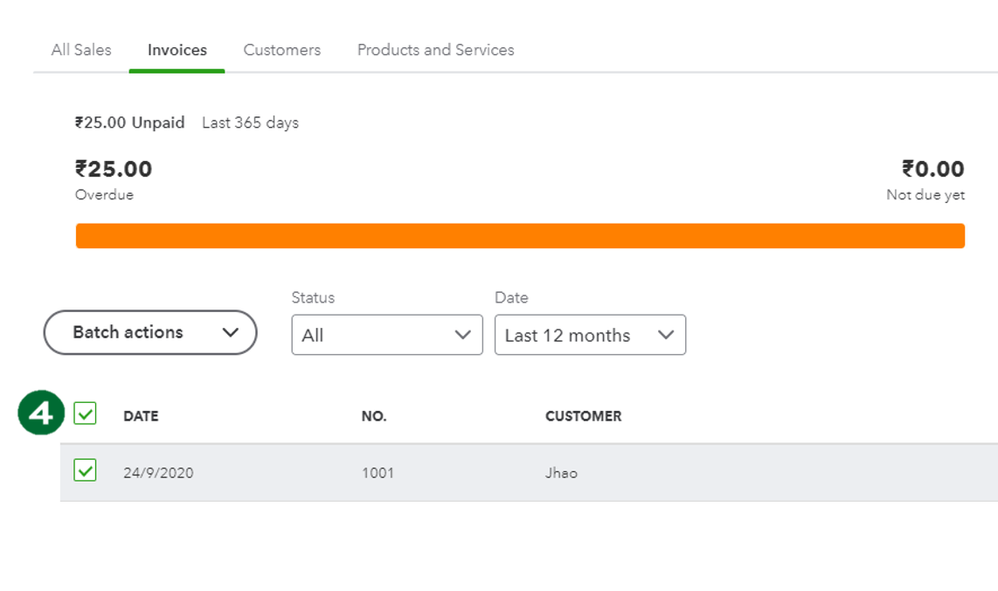Image resolution: width=998 pixels, height=591 pixels.
Task: Click the green step 4 badge
Action: pyautogui.click(x=41, y=413)
